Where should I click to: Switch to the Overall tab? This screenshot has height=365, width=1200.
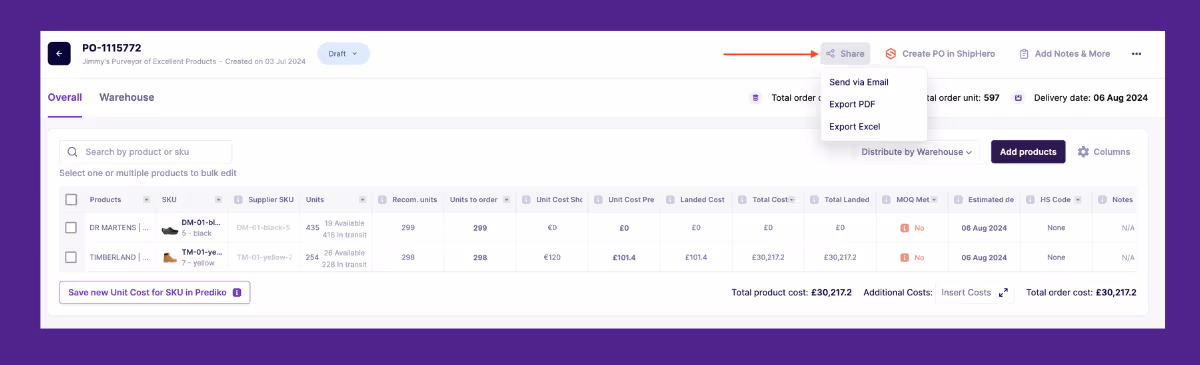tap(65, 98)
